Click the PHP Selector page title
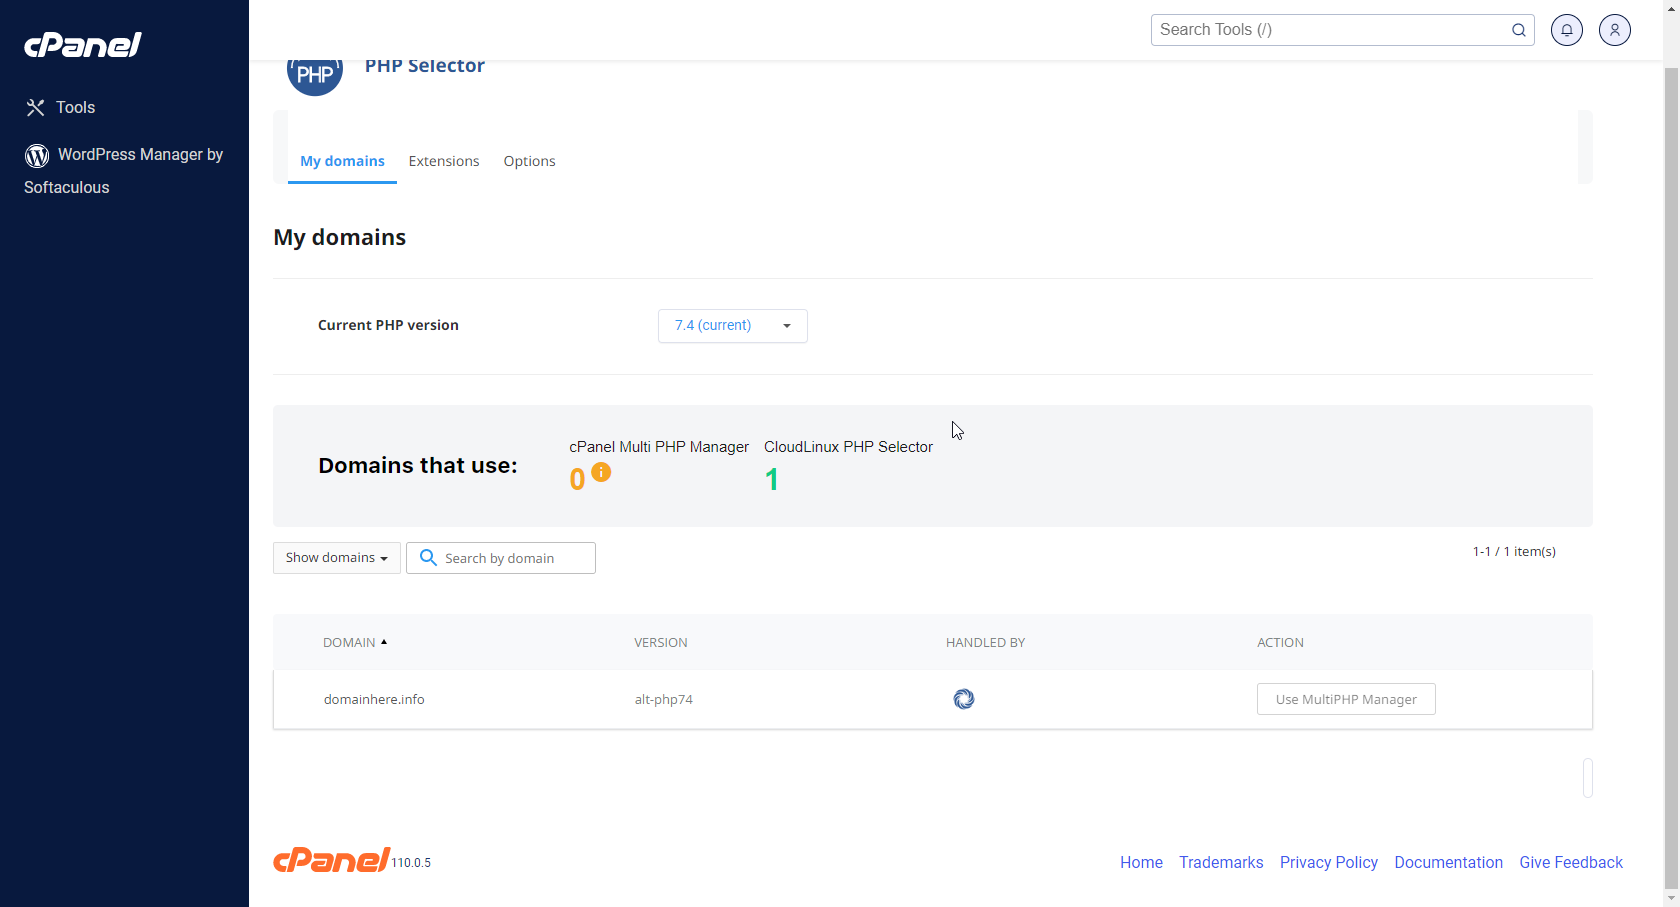This screenshot has height=907, width=1680. 425,66
